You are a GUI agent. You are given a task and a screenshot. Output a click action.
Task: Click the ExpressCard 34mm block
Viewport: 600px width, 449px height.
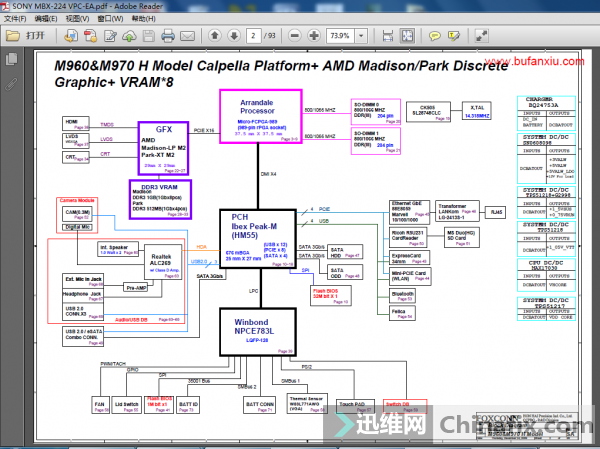click(409, 258)
